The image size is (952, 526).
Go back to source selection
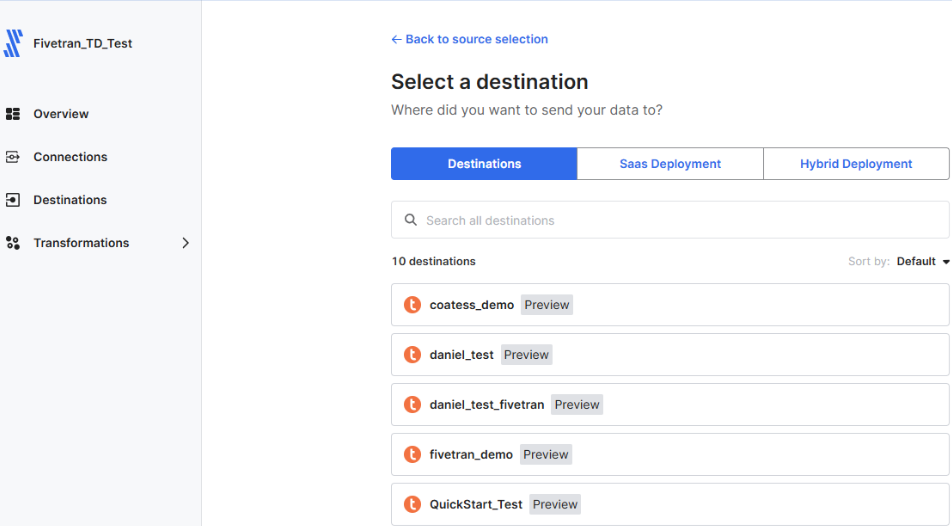(470, 39)
